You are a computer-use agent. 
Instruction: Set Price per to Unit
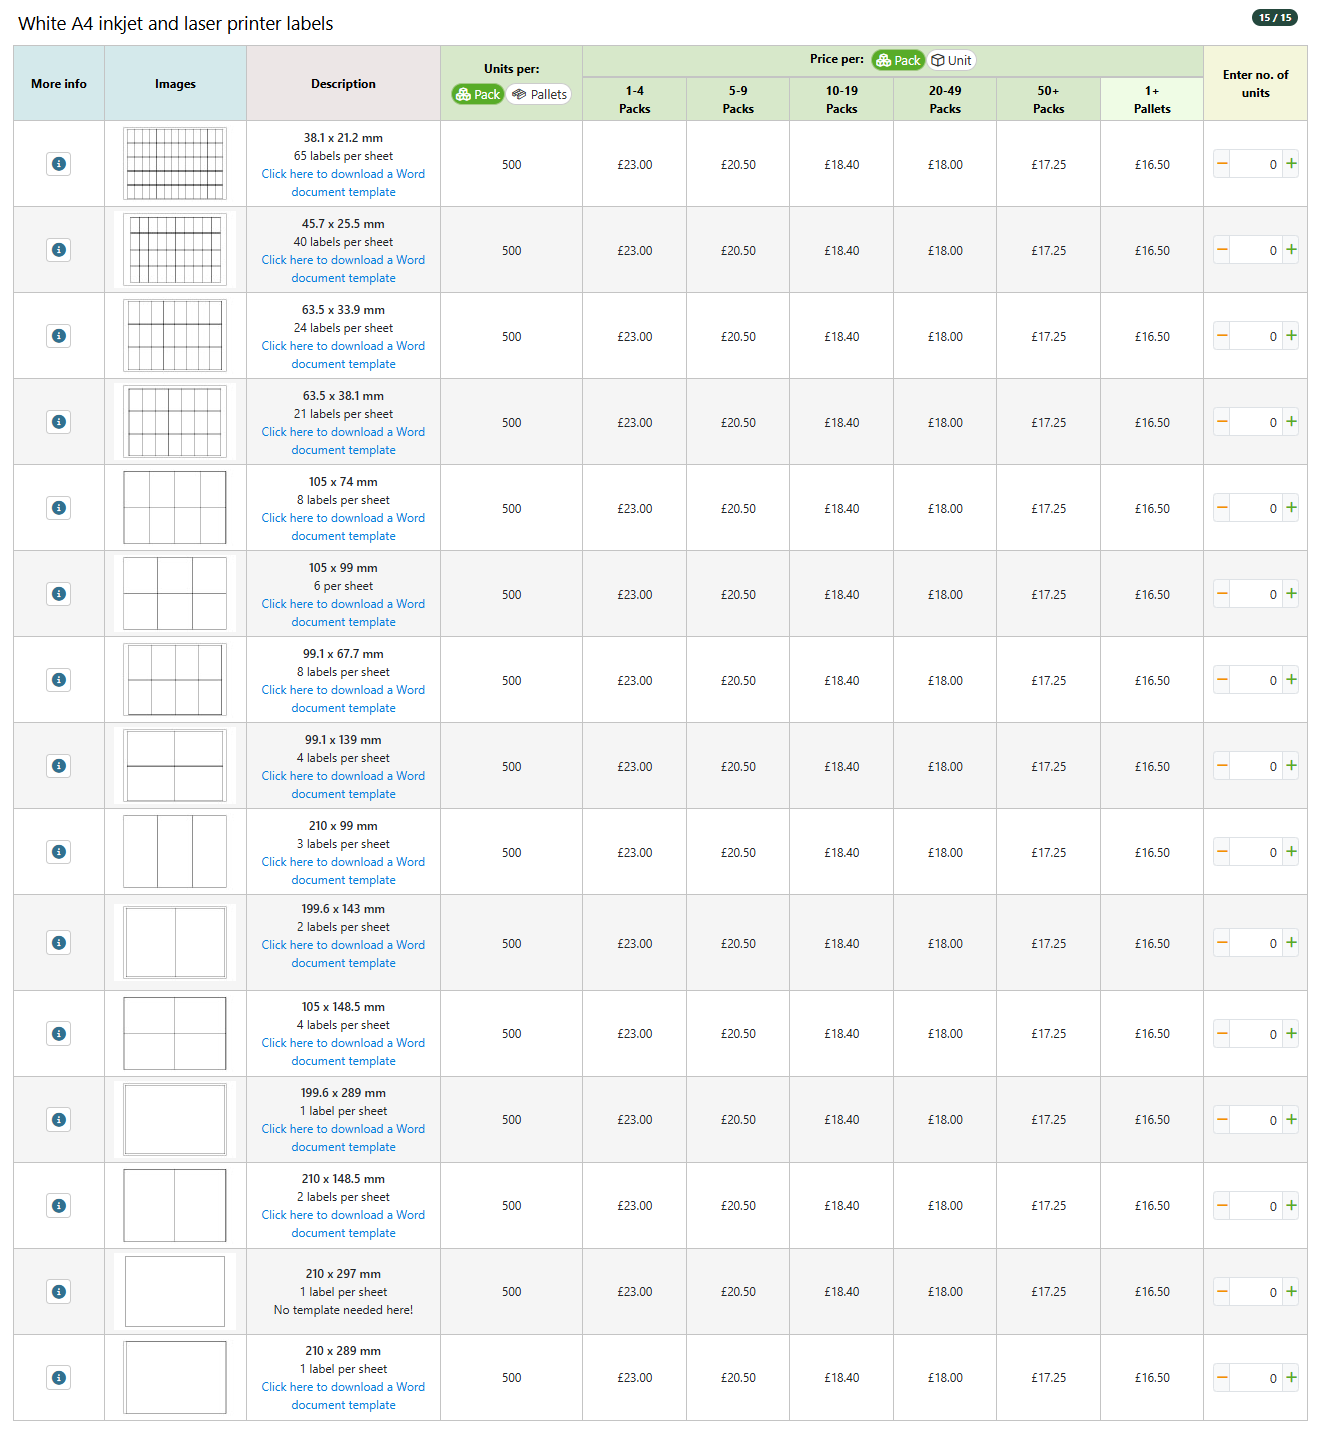951,60
